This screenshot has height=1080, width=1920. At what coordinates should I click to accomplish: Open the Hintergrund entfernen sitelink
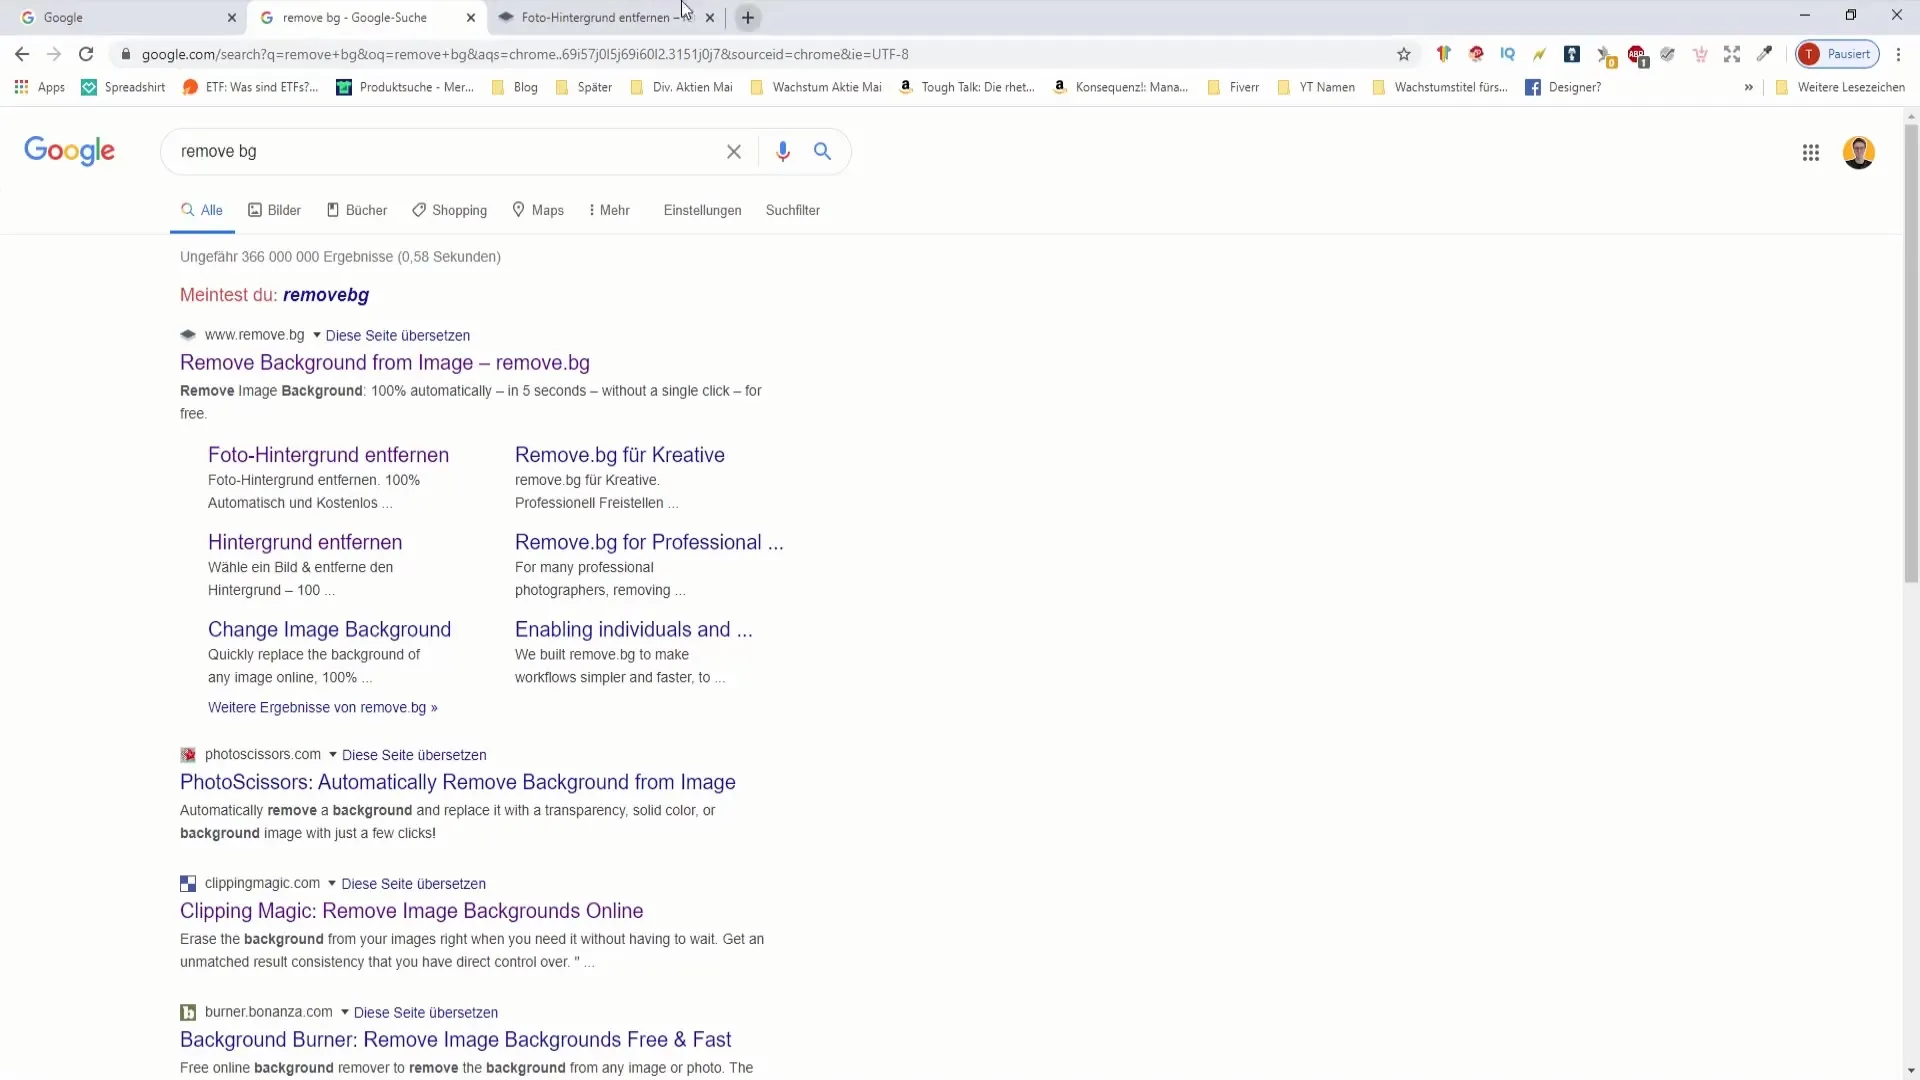(305, 542)
